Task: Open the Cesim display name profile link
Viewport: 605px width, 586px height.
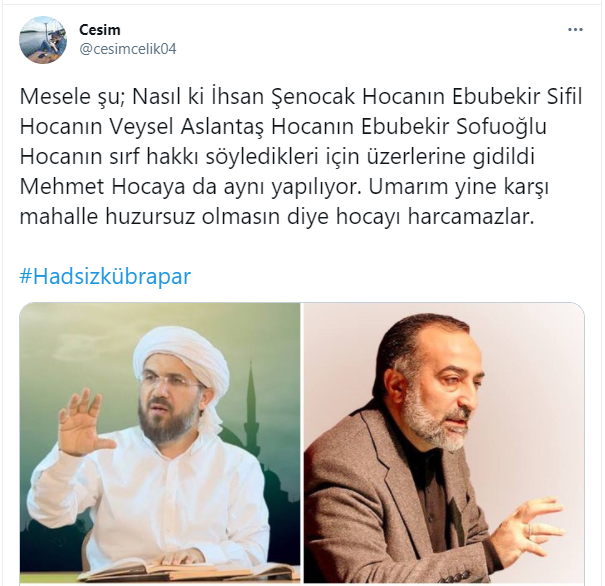Action: [x=100, y=30]
